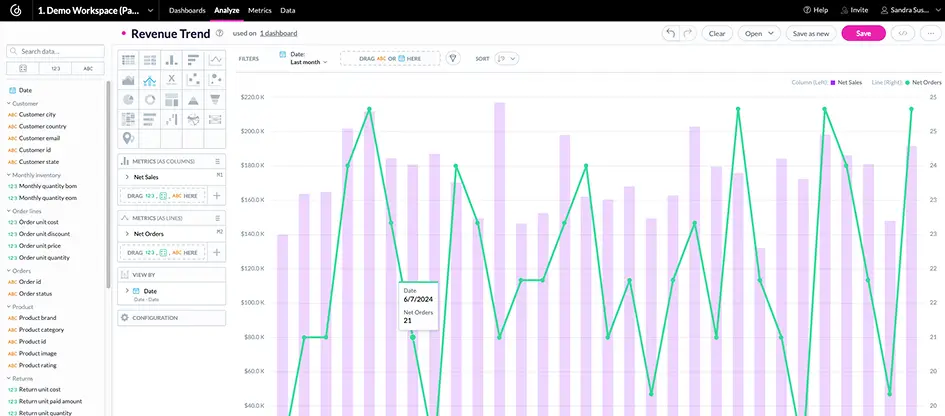
Task: Filter catalog by ABC attributes
Action: point(88,69)
